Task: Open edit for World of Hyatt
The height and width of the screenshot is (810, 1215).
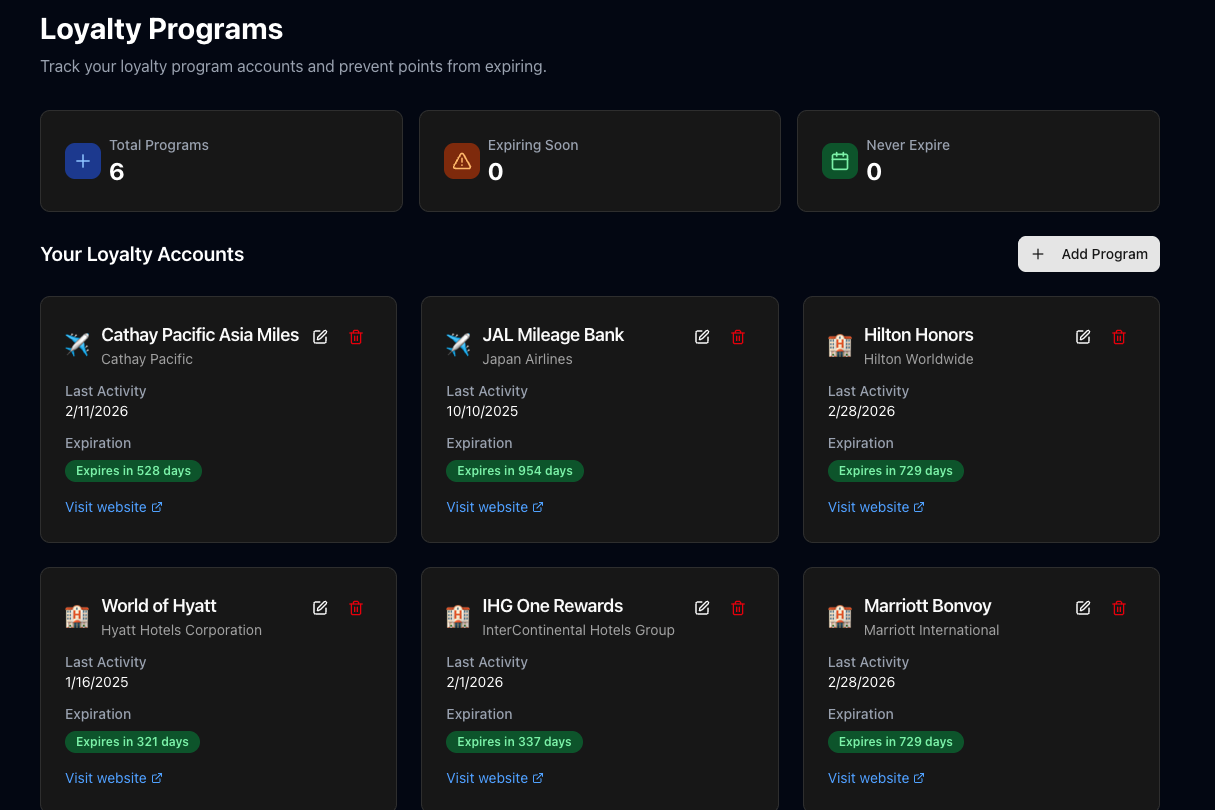Action: coord(320,608)
